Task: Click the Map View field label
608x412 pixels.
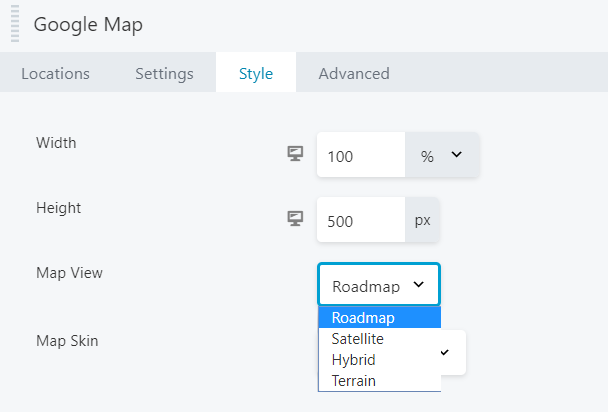Action: [69, 273]
